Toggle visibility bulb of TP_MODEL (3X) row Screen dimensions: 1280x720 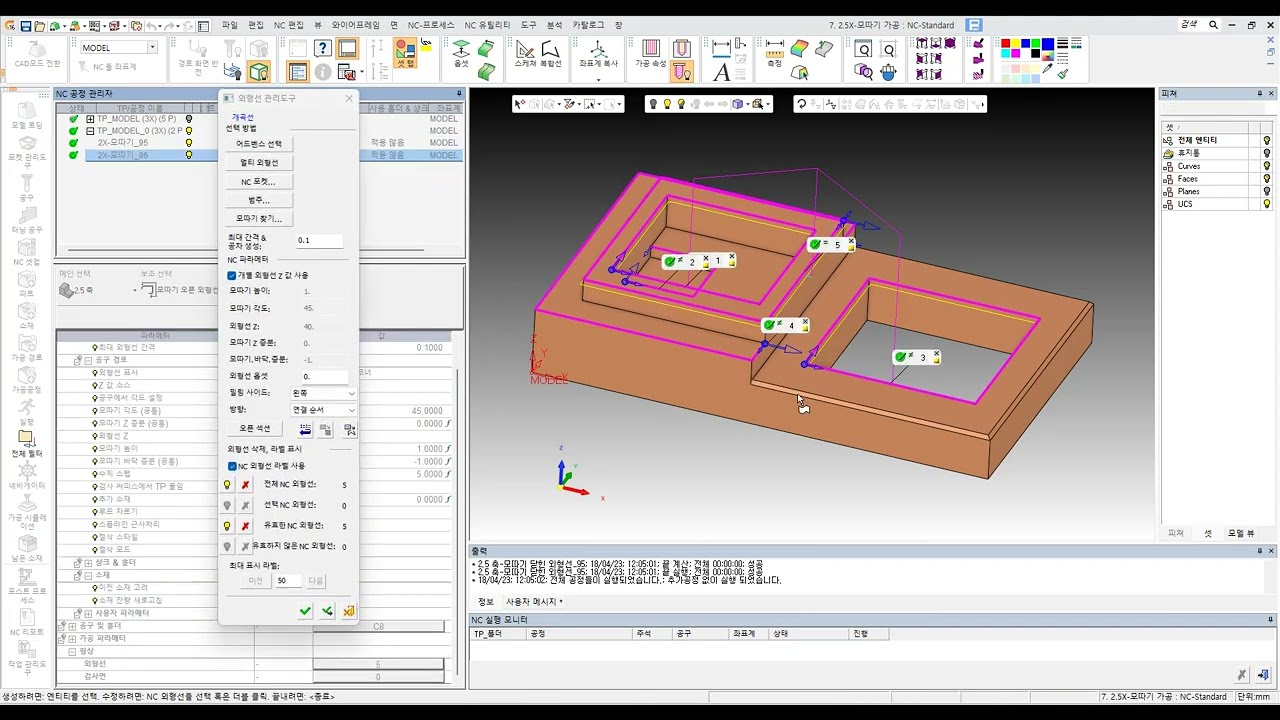coord(189,119)
